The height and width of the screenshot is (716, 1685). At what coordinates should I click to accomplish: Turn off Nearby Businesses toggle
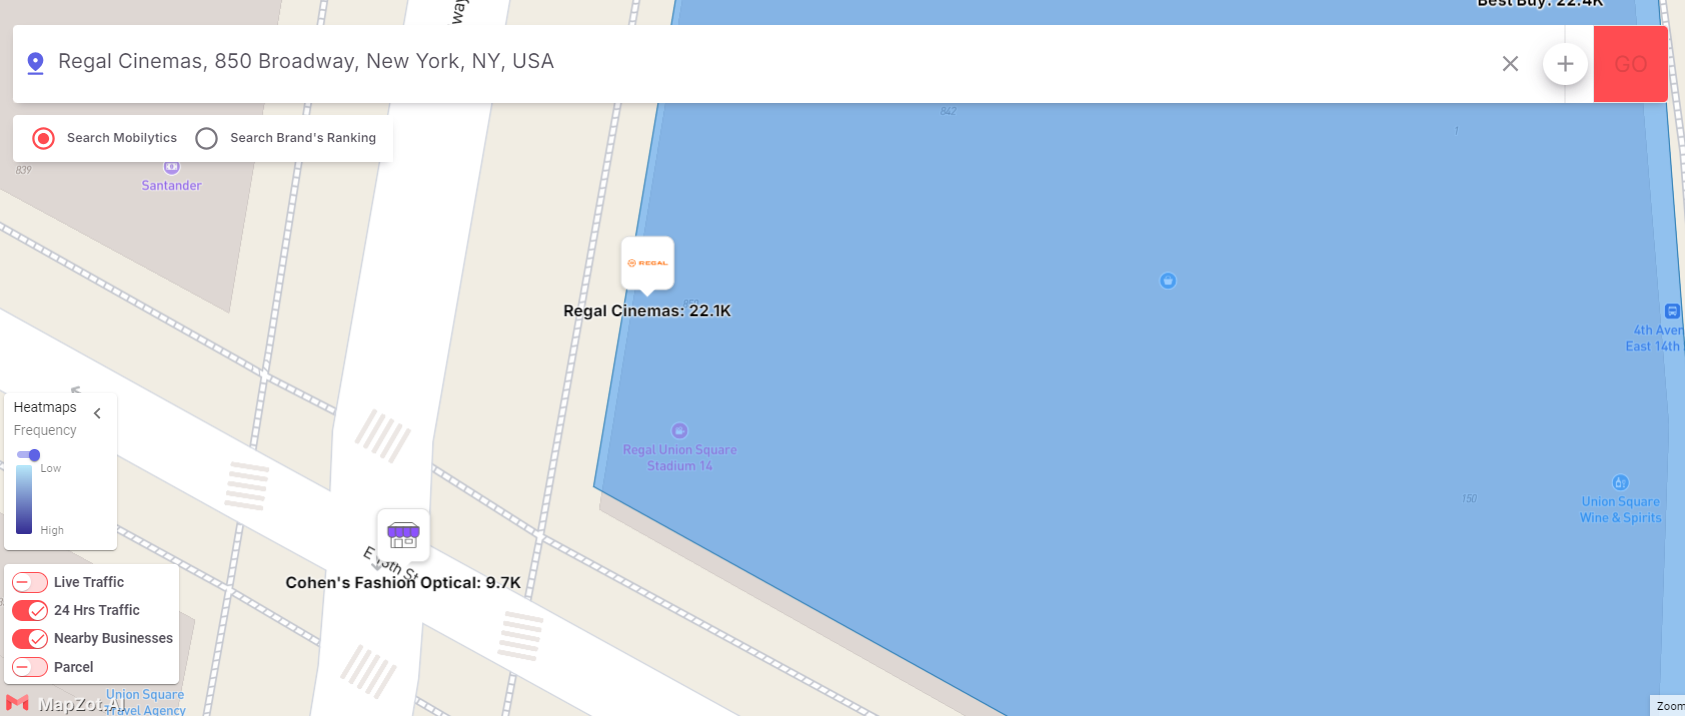pos(30,638)
